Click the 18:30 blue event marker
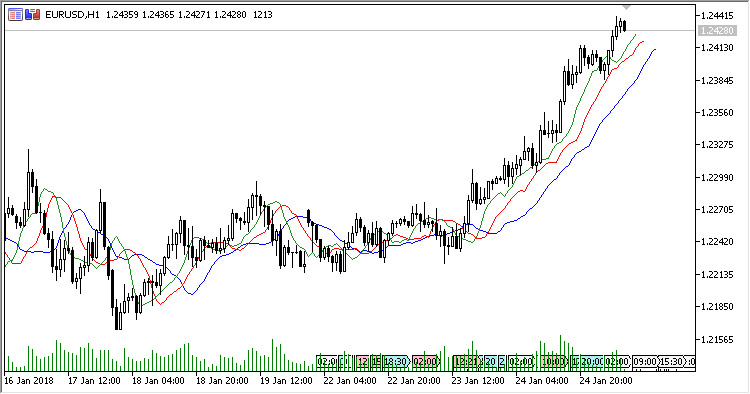750x394 pixels. 396,361
